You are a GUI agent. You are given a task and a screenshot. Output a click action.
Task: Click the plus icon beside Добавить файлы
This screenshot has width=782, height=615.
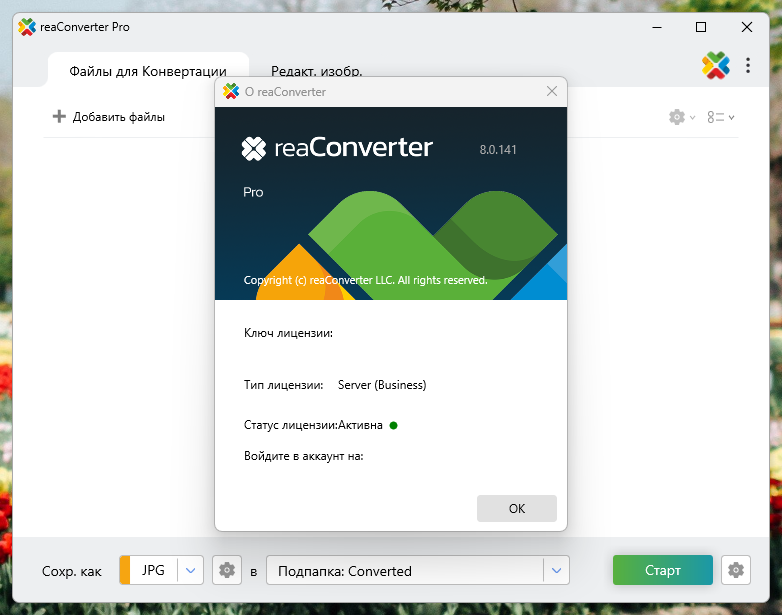pyautogui.click(x=59, y=116)
